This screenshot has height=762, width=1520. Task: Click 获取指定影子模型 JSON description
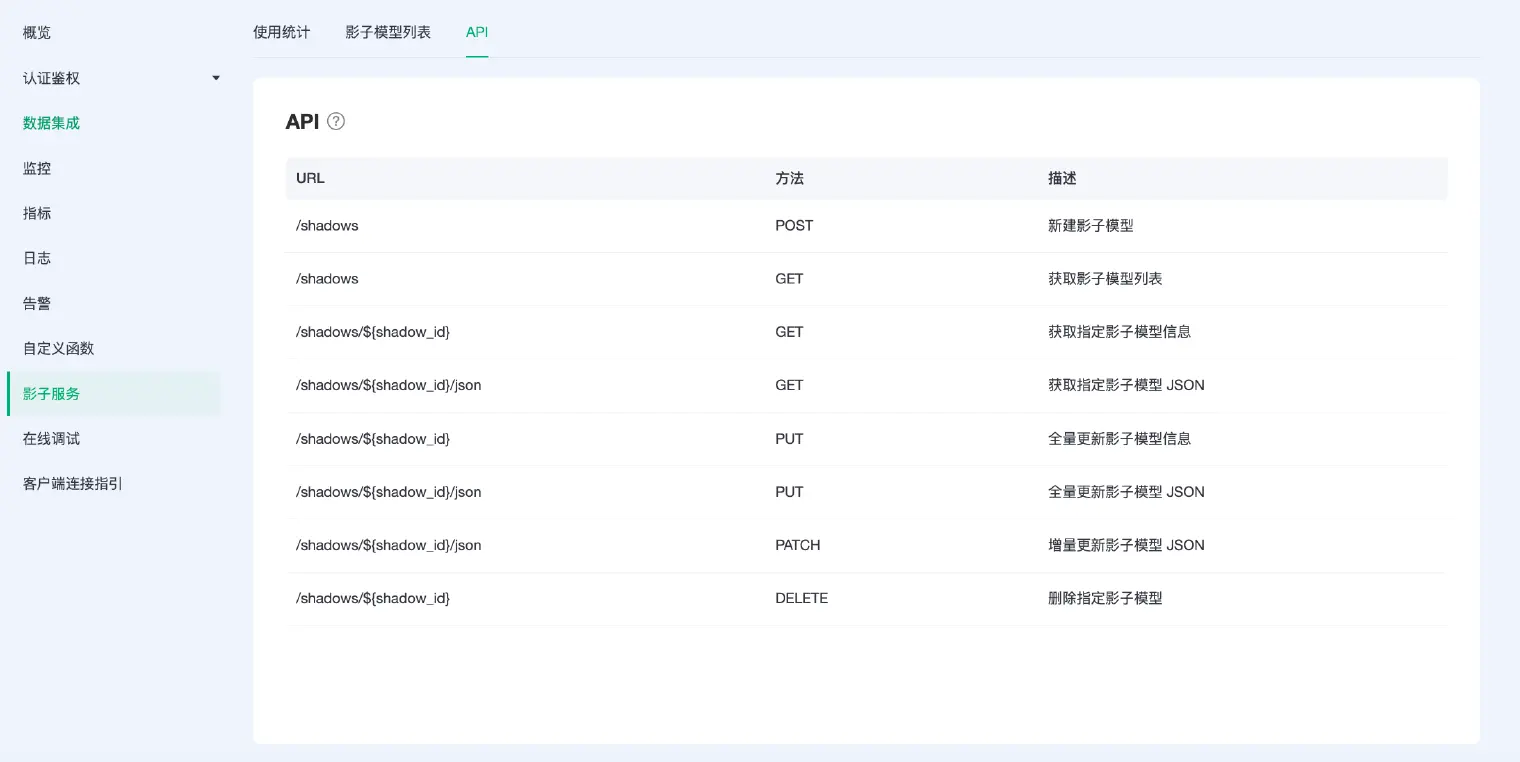tap(1126, 385)
